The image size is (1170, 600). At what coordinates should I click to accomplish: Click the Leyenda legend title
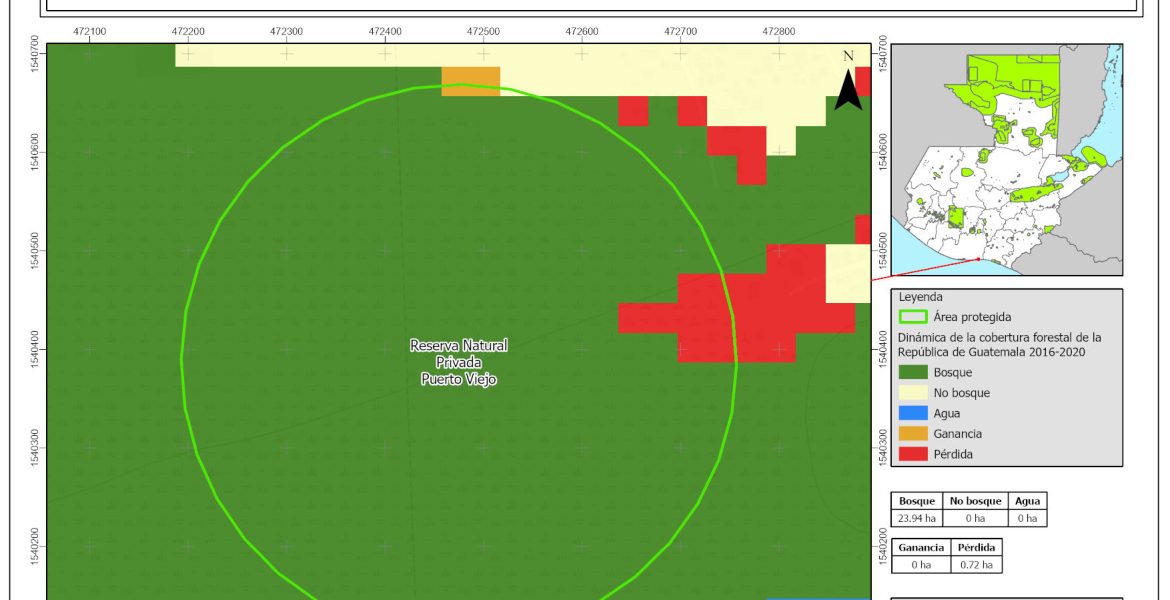tap(919, 297)
